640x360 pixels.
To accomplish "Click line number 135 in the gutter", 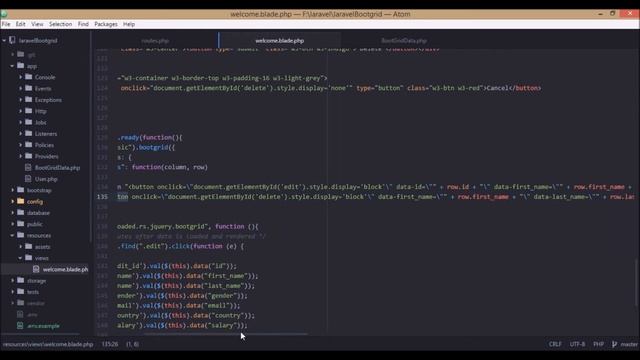I will pos(102,197).
